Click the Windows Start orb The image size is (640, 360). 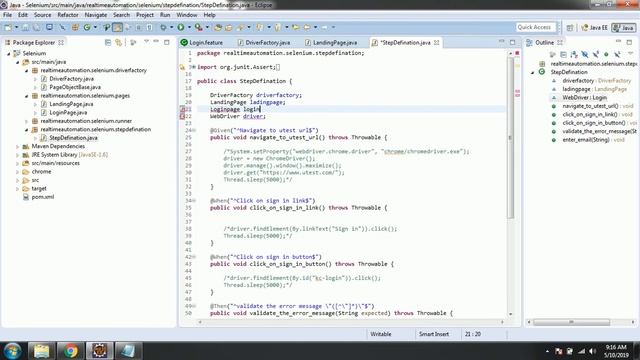point(12,351)
